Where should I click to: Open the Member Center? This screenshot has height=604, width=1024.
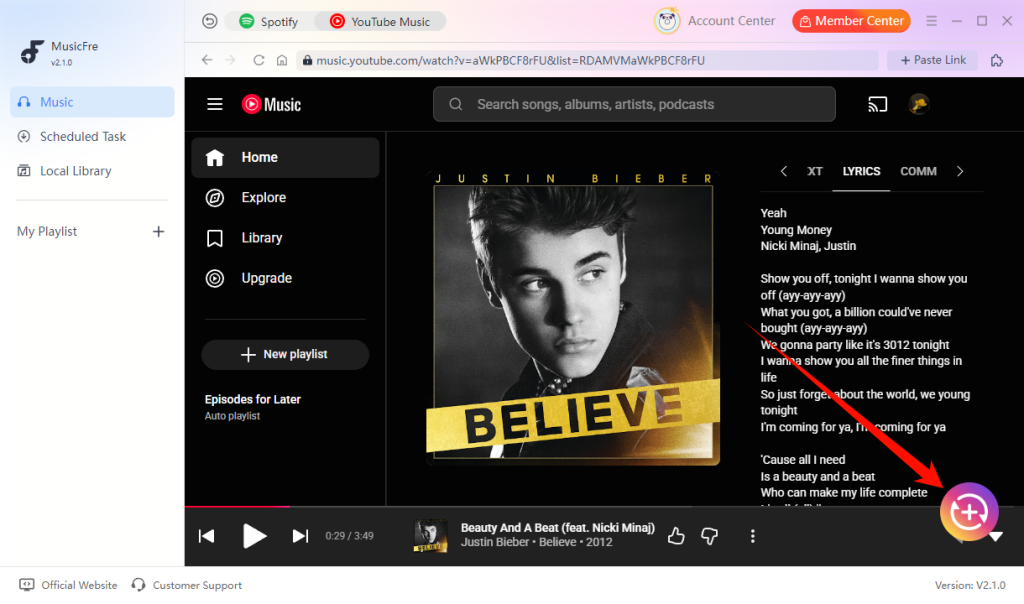[x=851, y=21]
